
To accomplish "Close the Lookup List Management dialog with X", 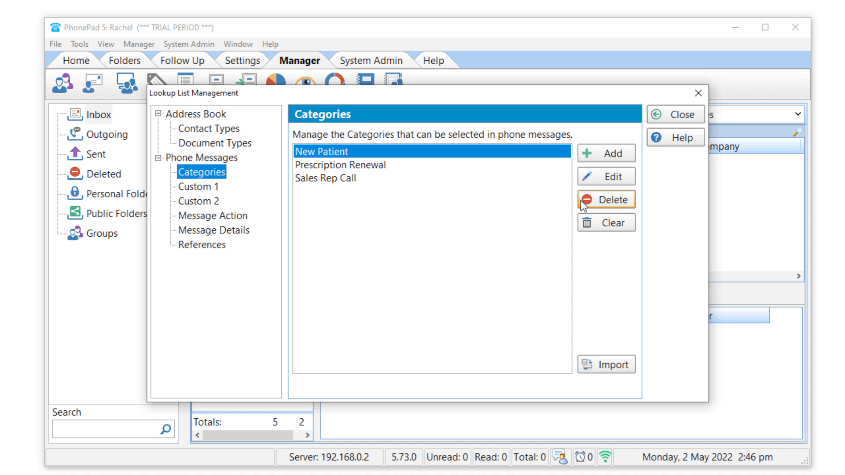I will pos(698,93).
